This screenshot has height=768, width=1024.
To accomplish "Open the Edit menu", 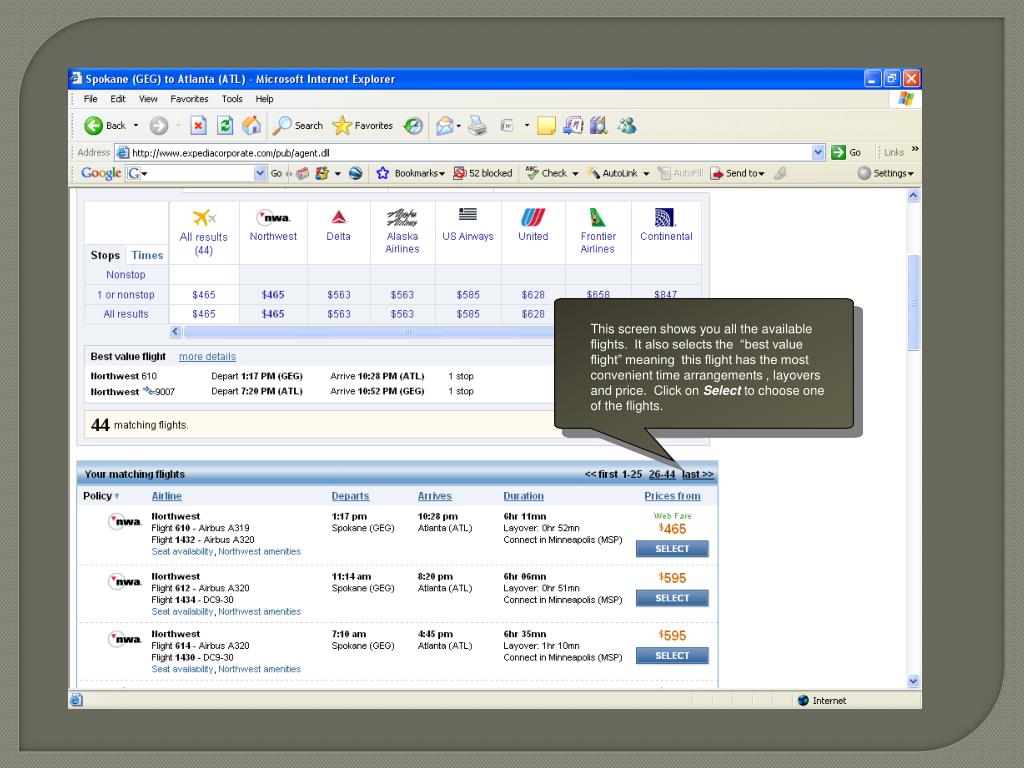I will pos(118,99).
